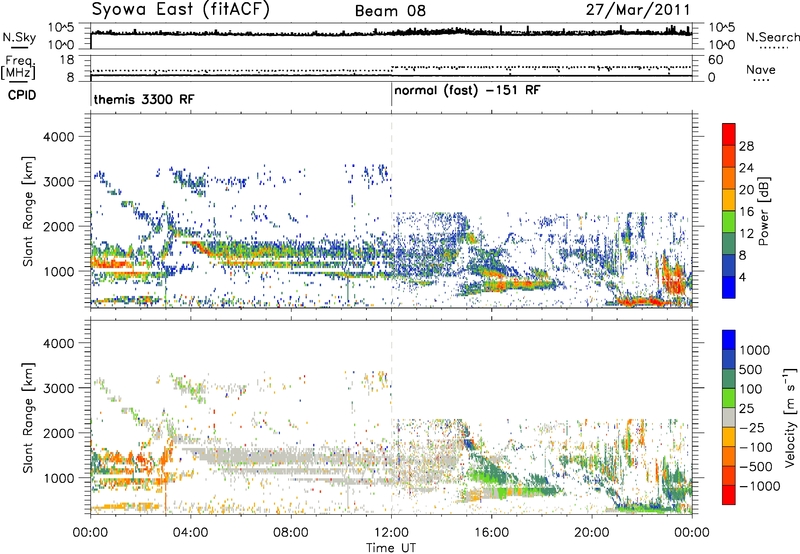Pick the red top segment of Power colorbar
Viewport: 800px width, 554px height.
[x=729, y=135]
